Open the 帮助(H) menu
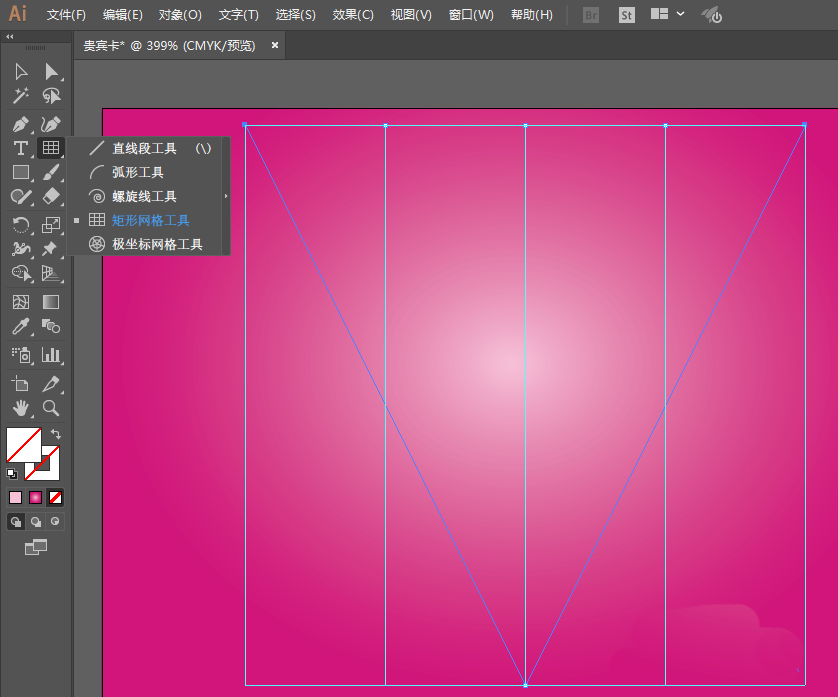The height and width of the screenshot is (697, 838). tap(531, 15)
